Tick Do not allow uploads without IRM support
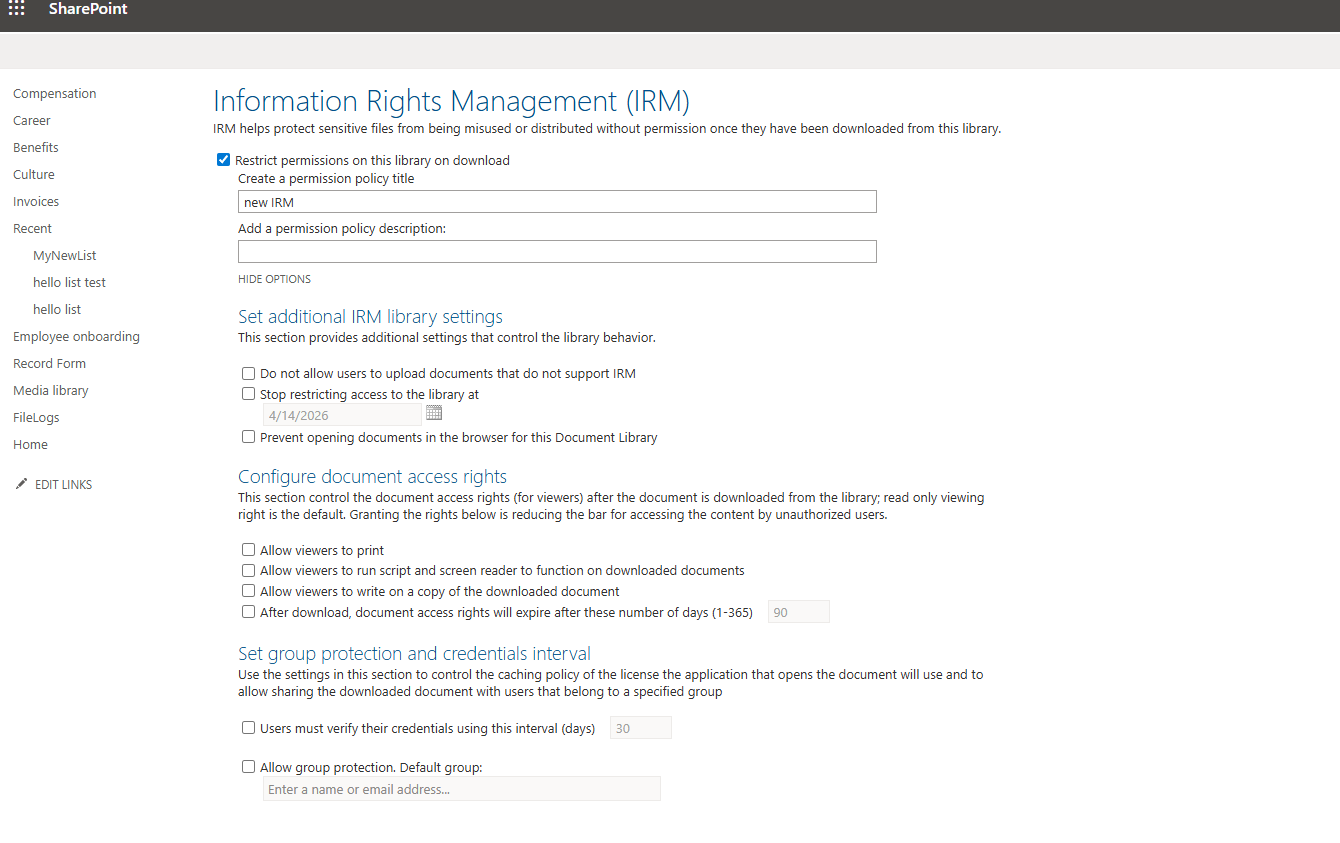 tap(249, 373)
